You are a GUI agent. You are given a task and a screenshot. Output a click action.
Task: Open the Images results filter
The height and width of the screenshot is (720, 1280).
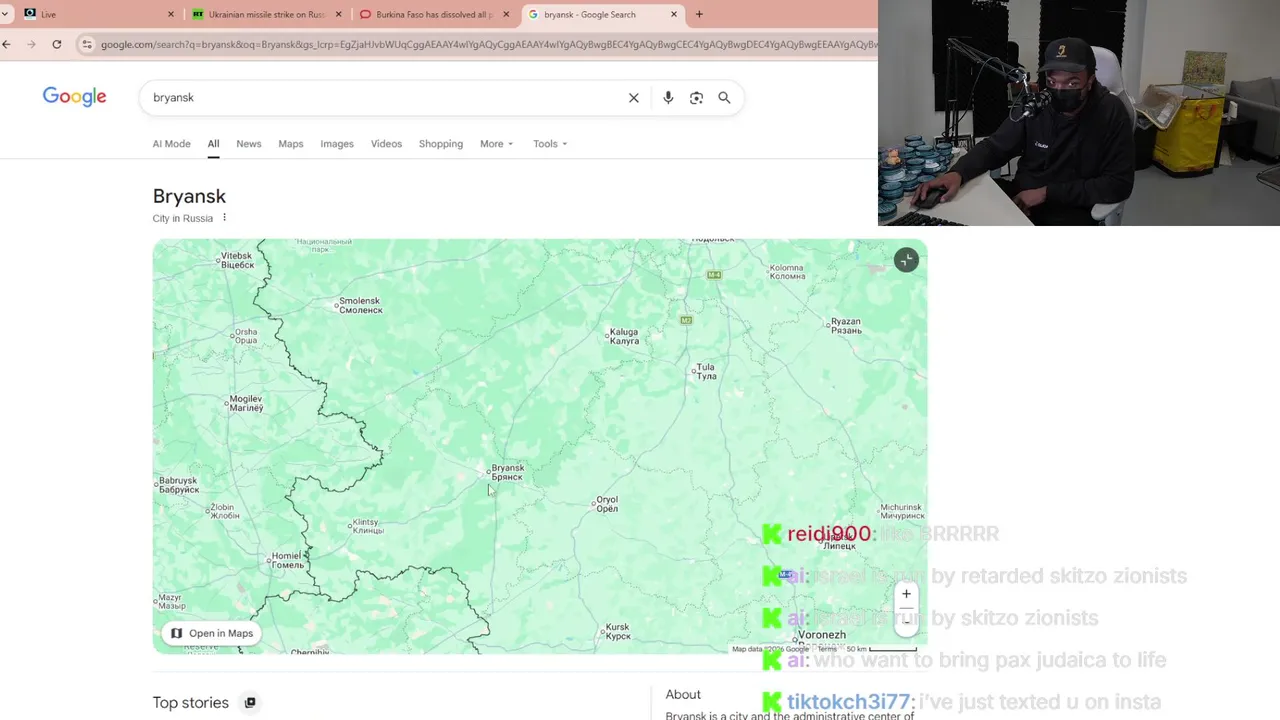pyautogui.click(x=337, y=144)
